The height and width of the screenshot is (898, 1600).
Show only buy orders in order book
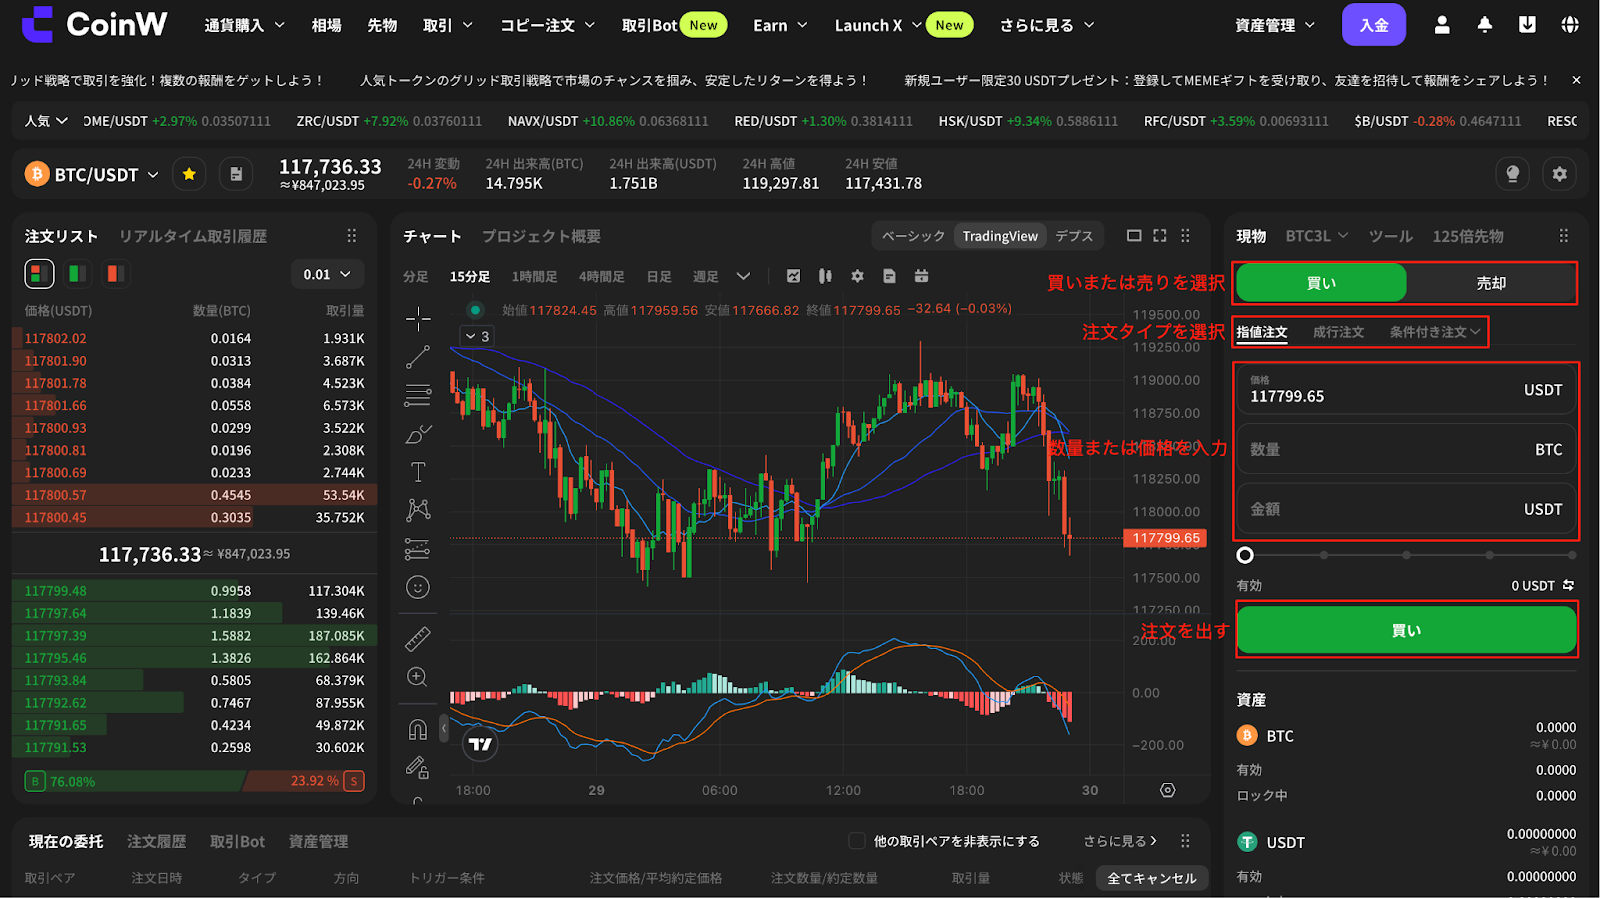coord(77,273)
